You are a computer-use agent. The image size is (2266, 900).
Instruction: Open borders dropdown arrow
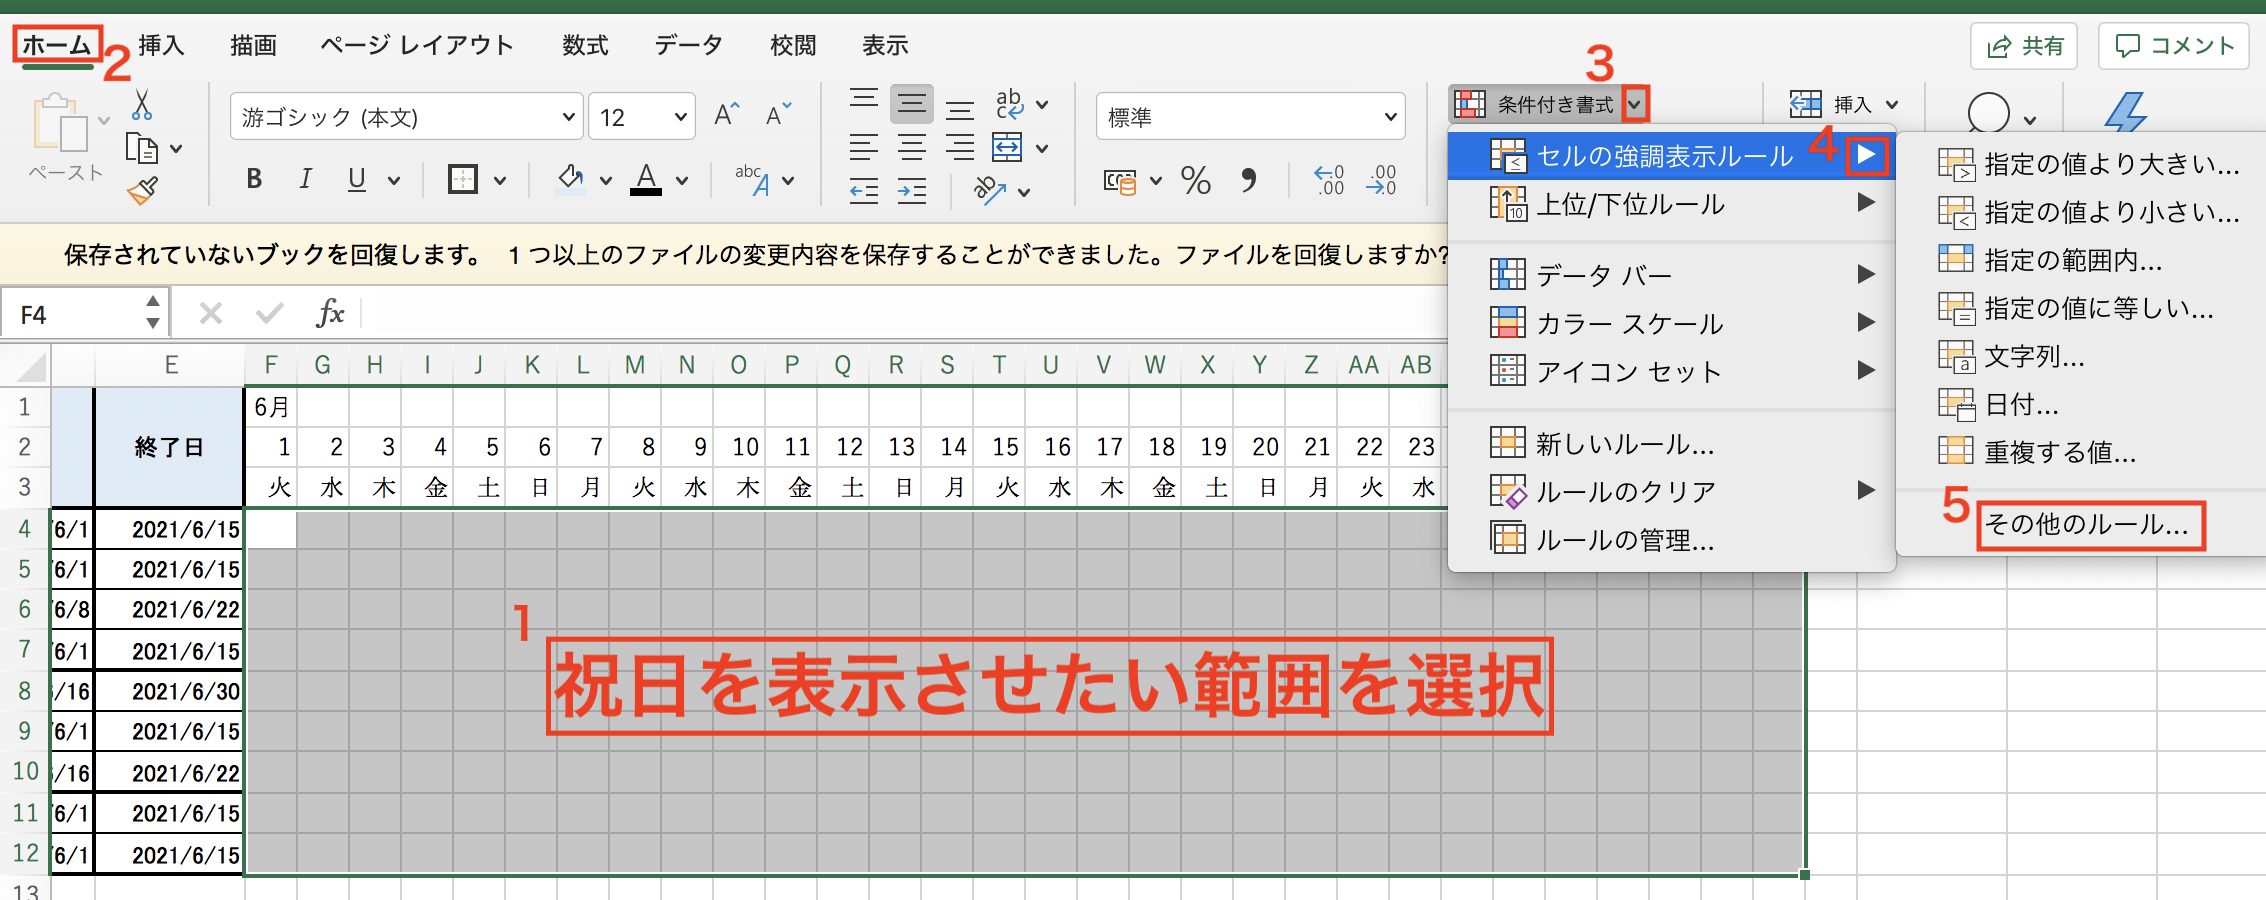pos(500,181)
